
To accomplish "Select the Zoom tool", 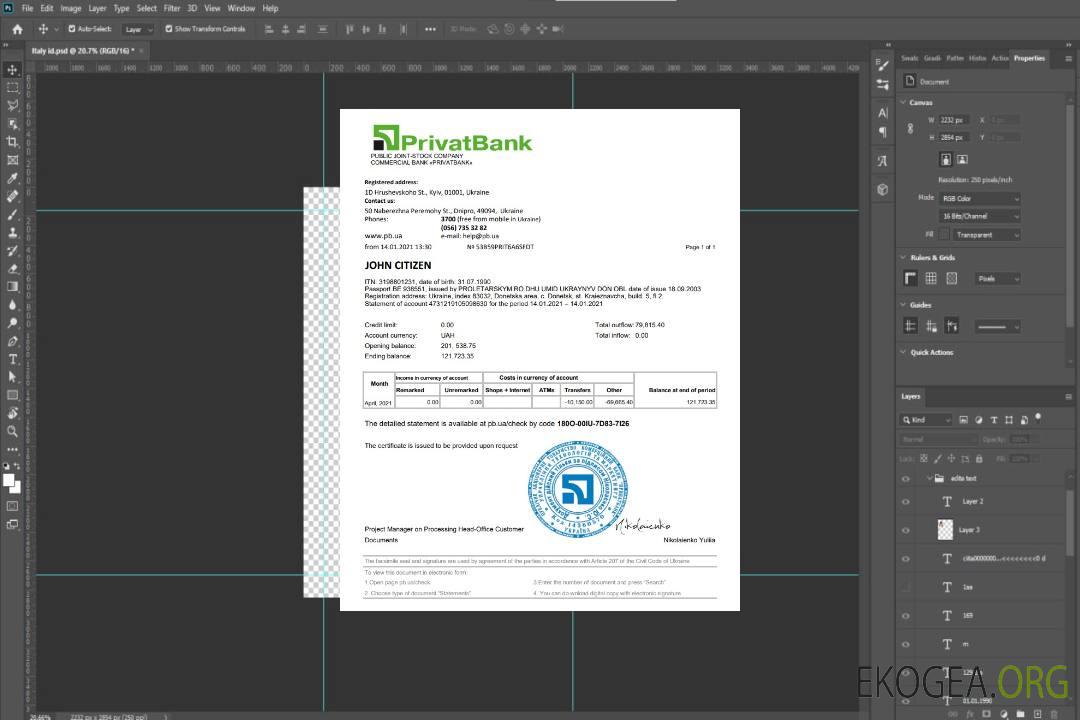I will 12,431.
